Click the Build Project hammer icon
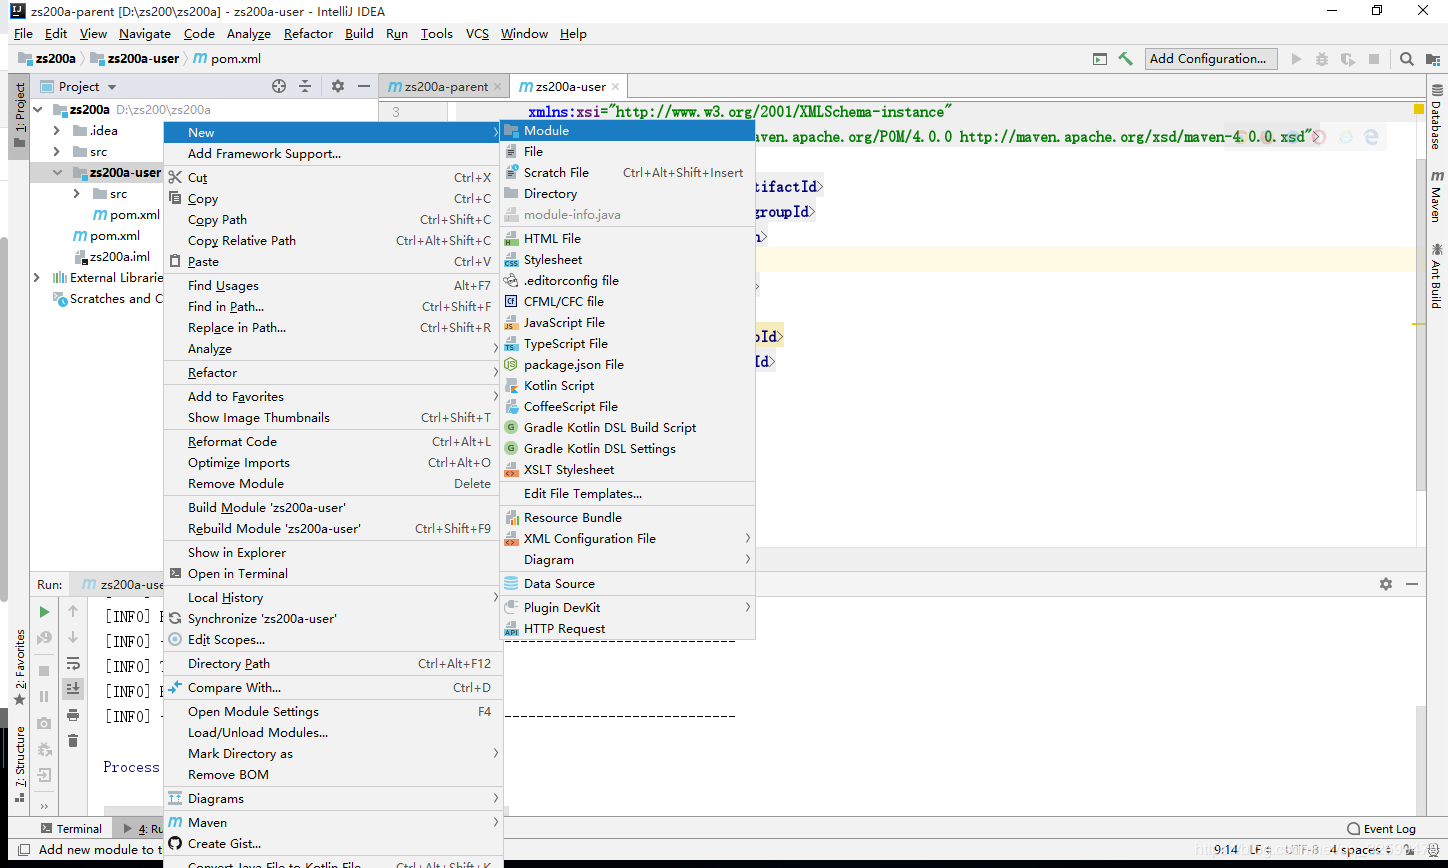The image size is (1448, 868). click(x=1125, y=59)
